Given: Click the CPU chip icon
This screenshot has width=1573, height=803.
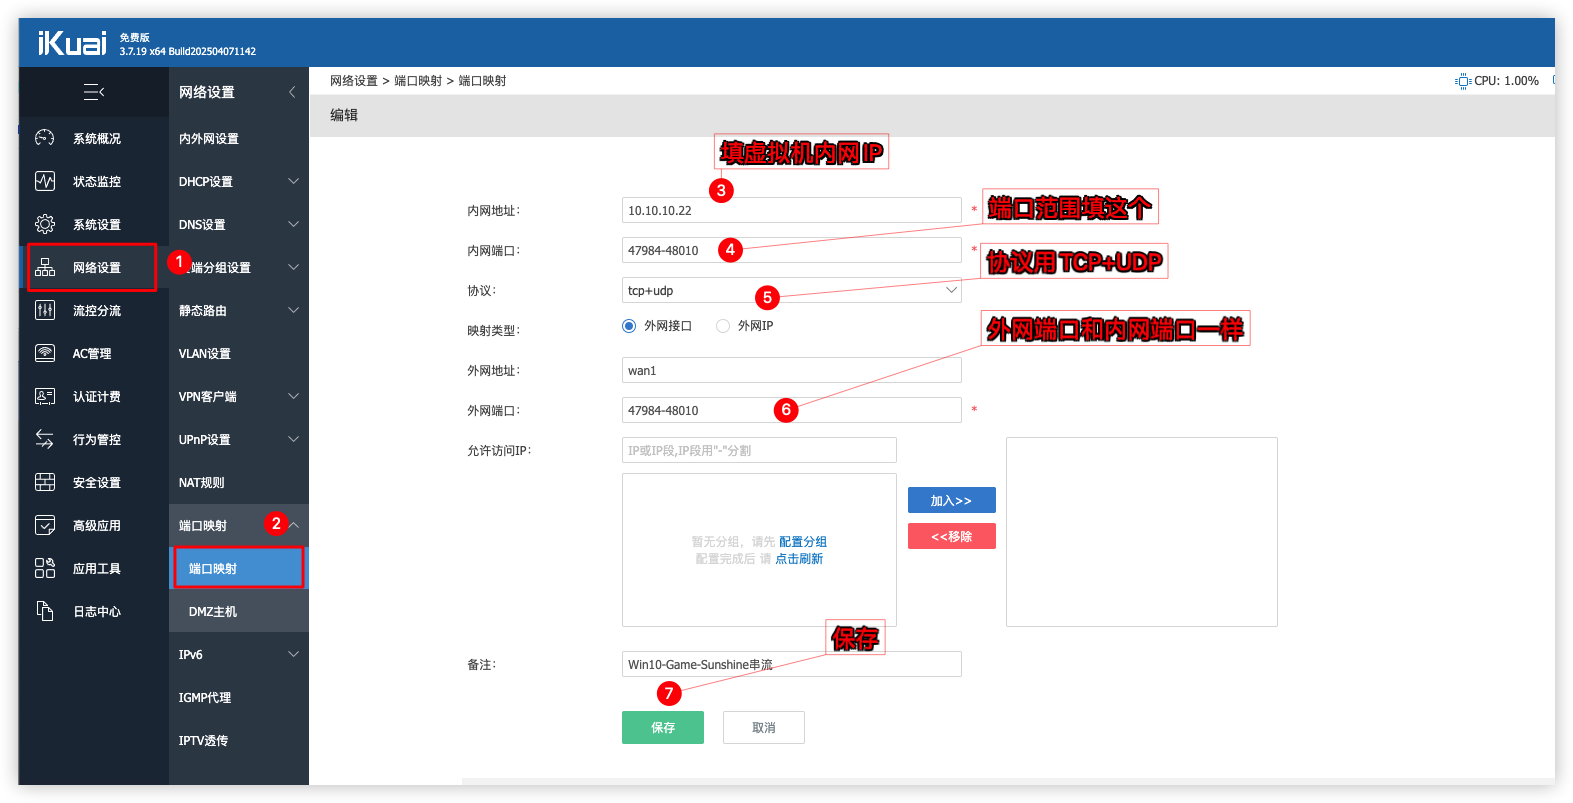Looking at the screenshot, I should click(1463, 81).
